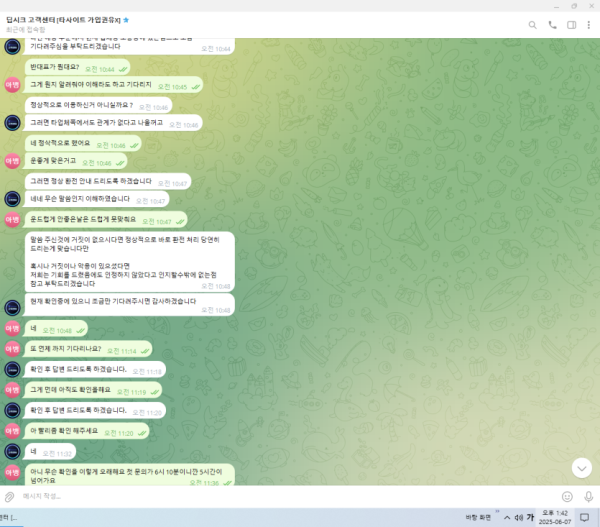
Task: Click pink avatar beside 아니 무슨 확인을 message
Action: pos(12,472)
